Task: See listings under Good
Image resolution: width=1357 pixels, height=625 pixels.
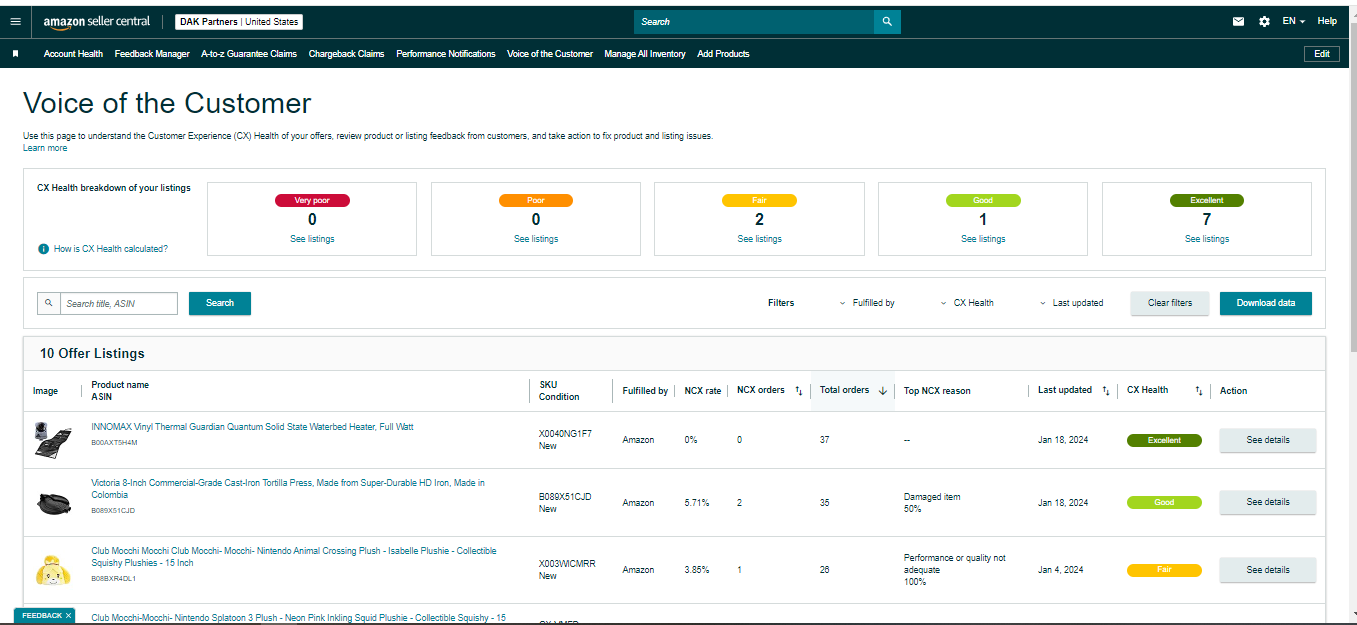Action: [983, 239]
